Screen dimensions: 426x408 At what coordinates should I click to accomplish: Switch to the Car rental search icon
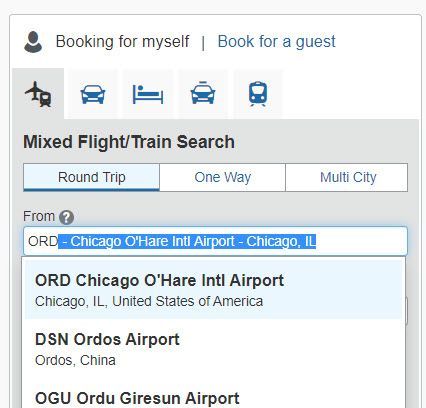coord(93,94)
